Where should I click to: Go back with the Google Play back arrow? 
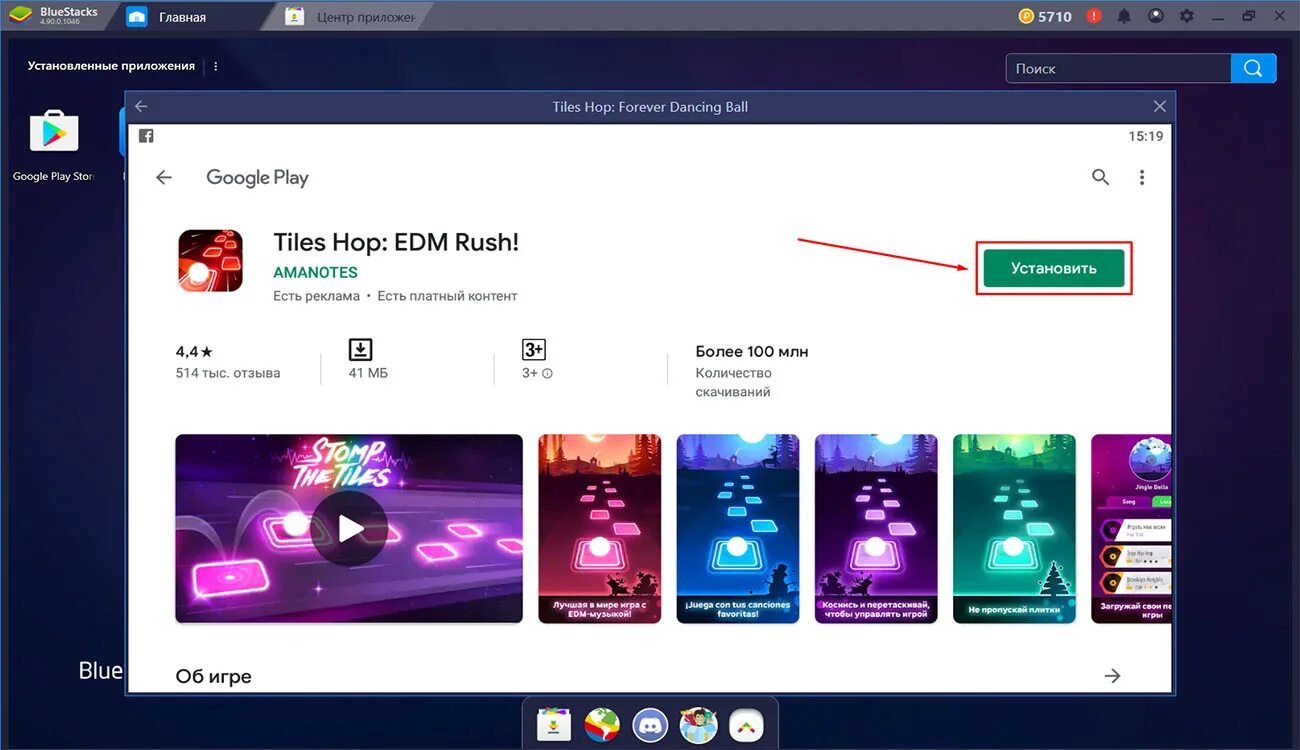tap(164, 177)
